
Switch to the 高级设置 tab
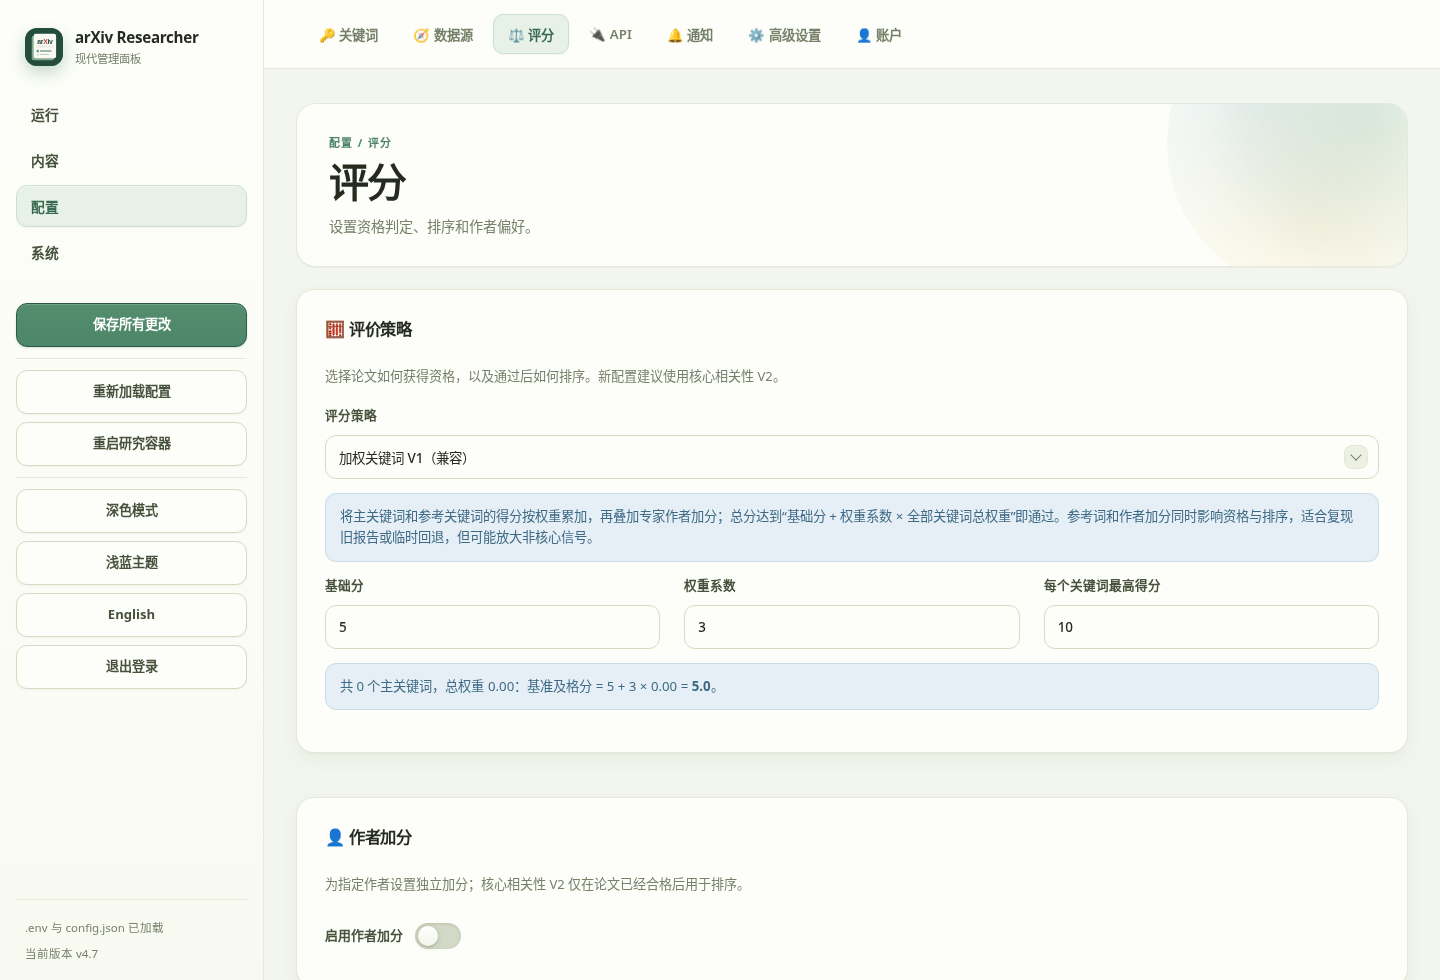coord(785,35)
